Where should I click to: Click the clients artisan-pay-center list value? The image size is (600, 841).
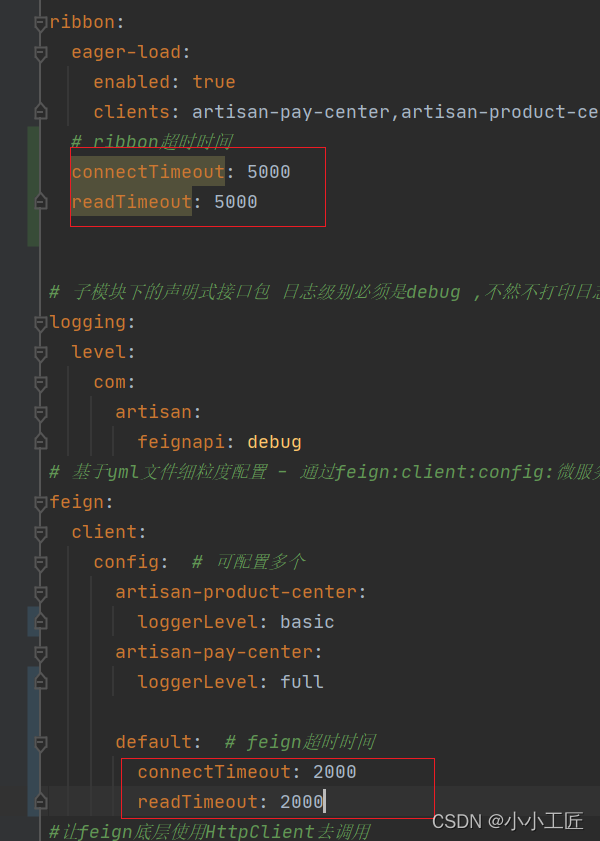pyautogui.click(x=290, y=112)
